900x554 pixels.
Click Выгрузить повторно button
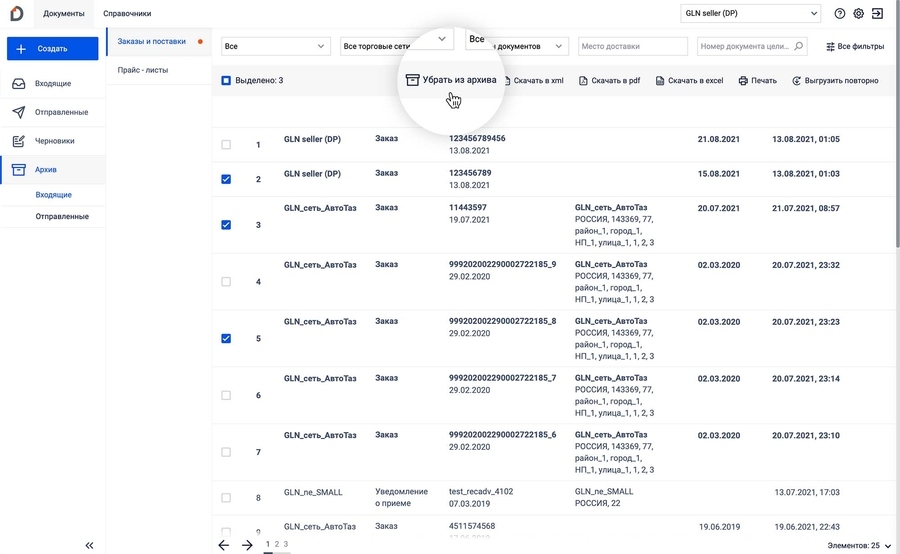(835, 81)
